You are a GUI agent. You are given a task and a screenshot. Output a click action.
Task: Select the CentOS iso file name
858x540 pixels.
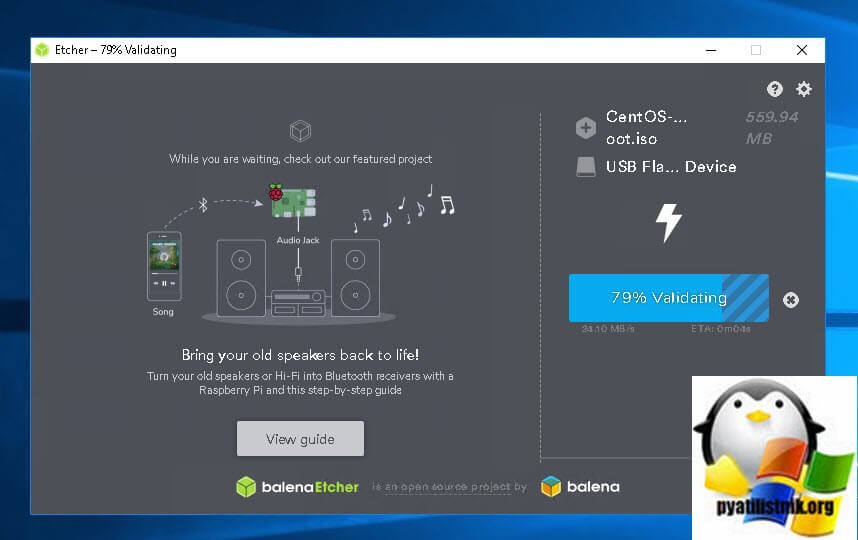(646, 128)
